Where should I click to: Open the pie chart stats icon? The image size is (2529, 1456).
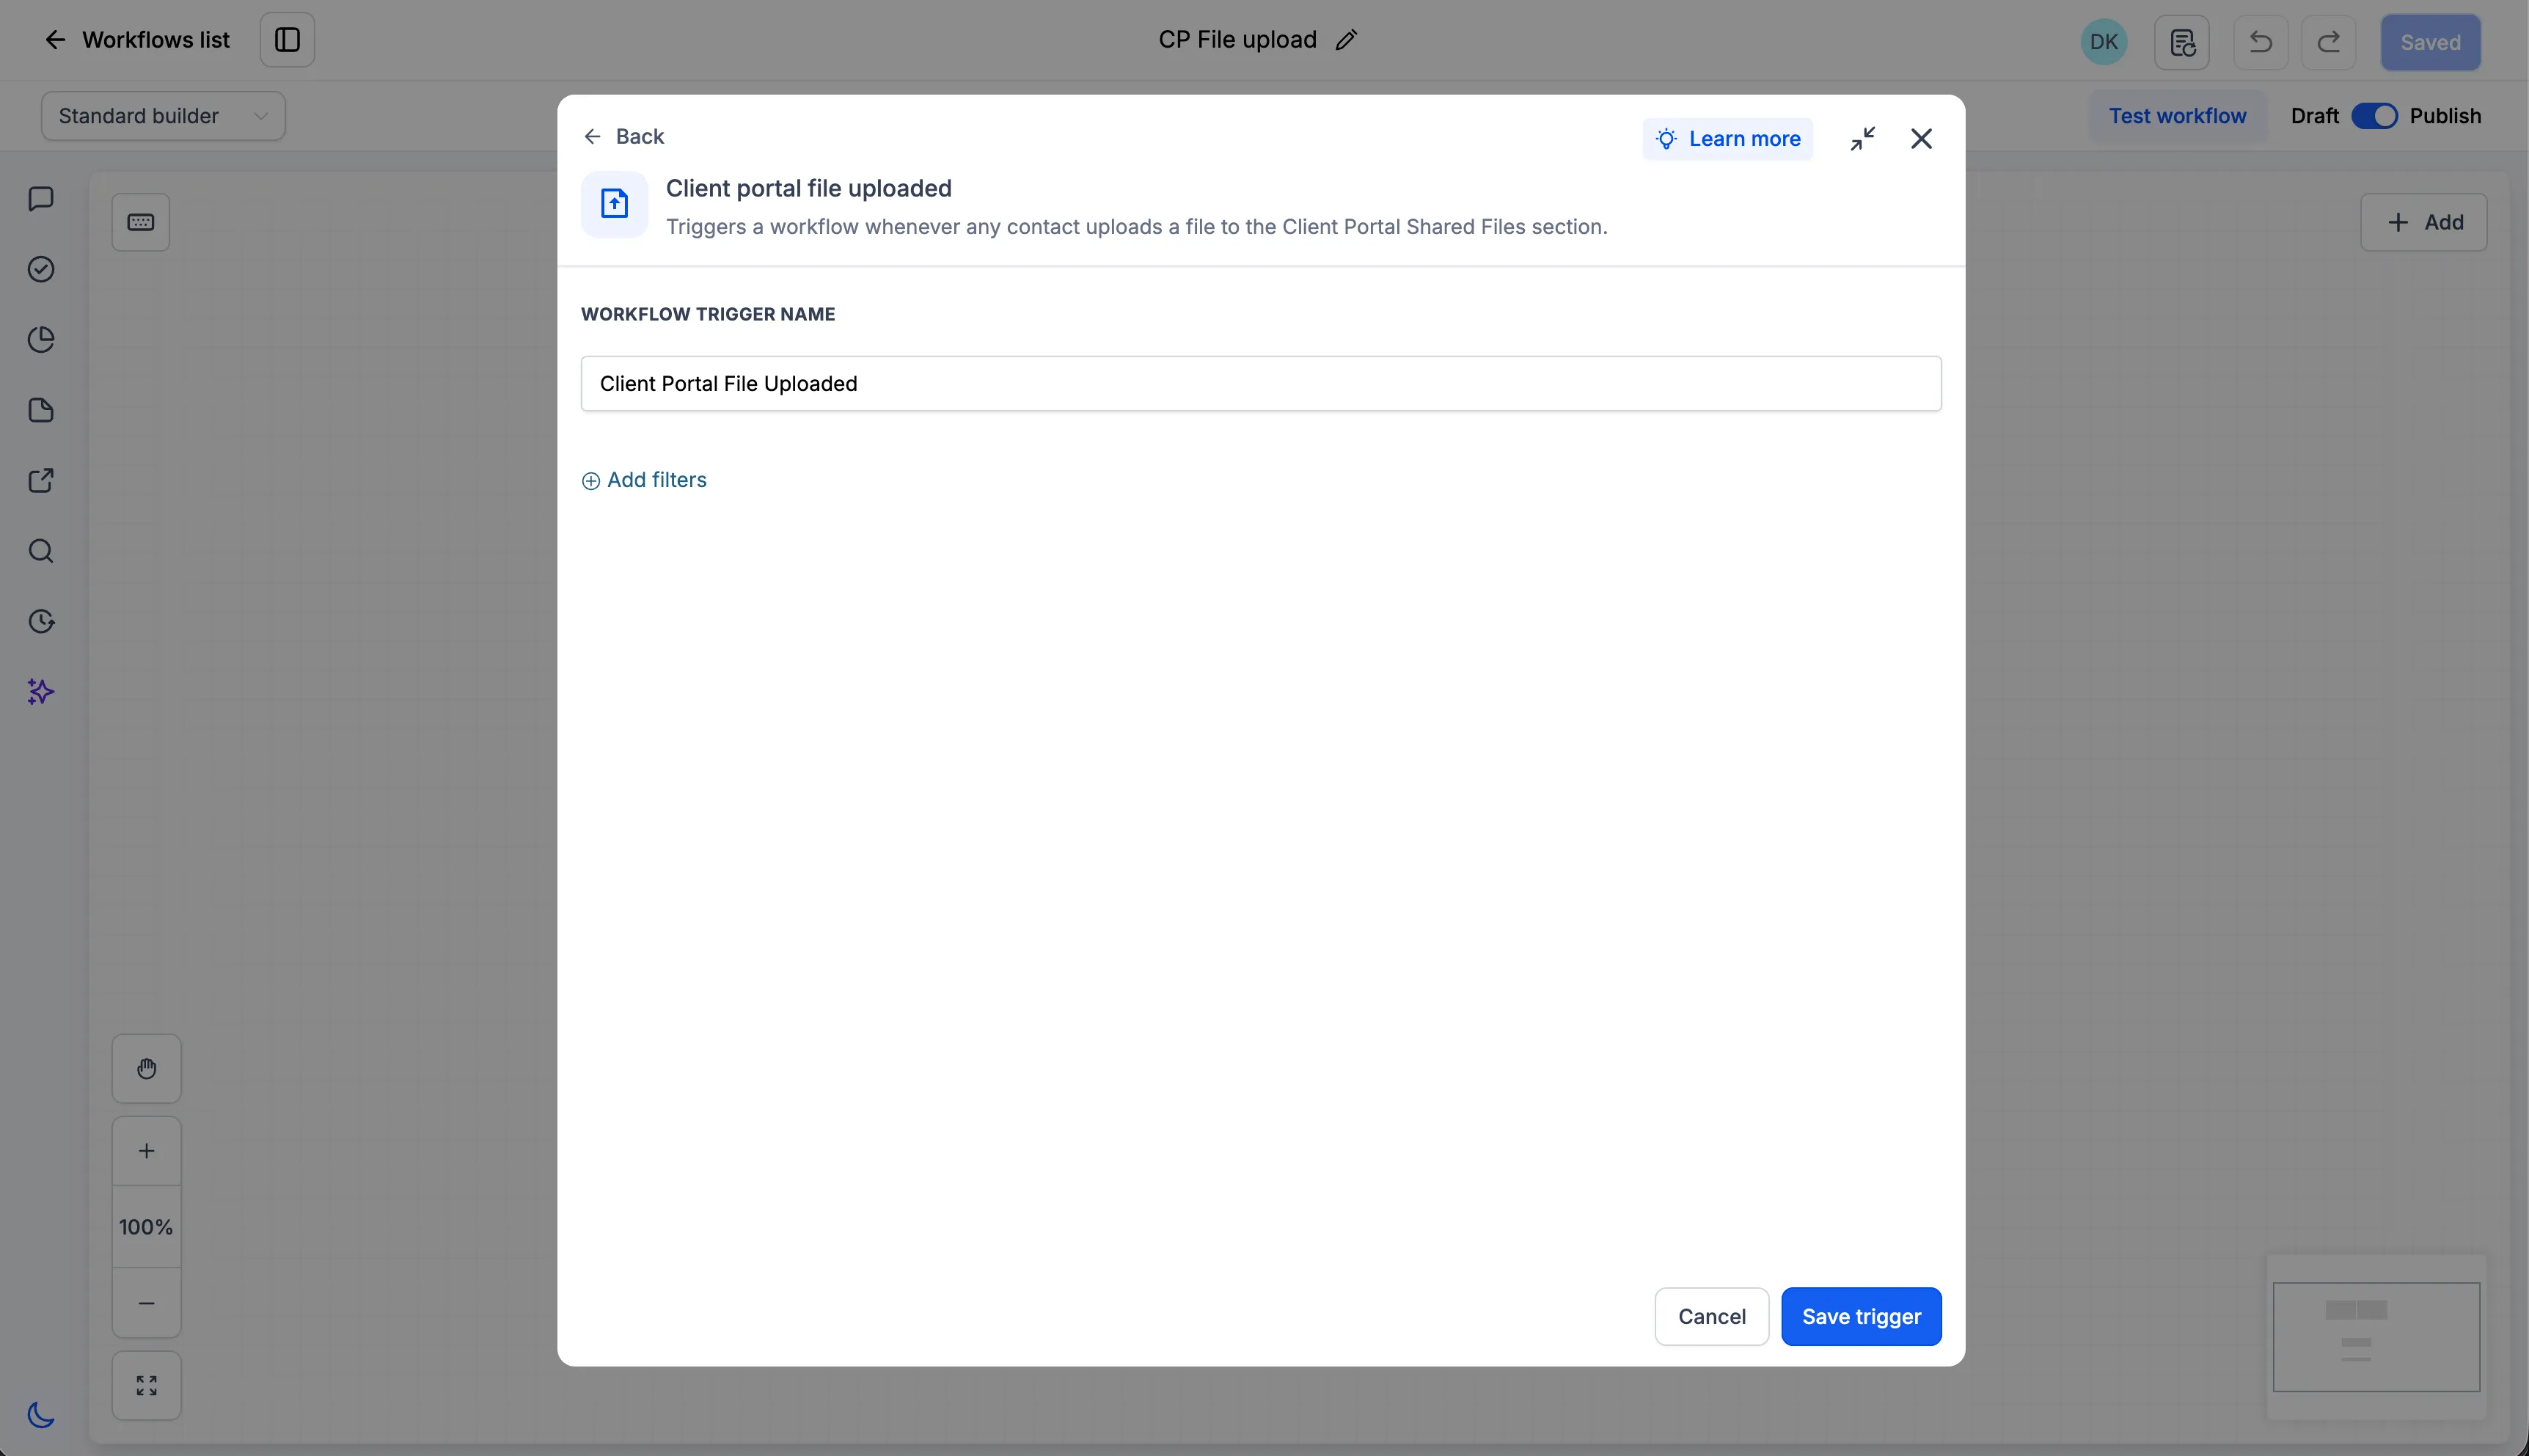pos(41,340)
